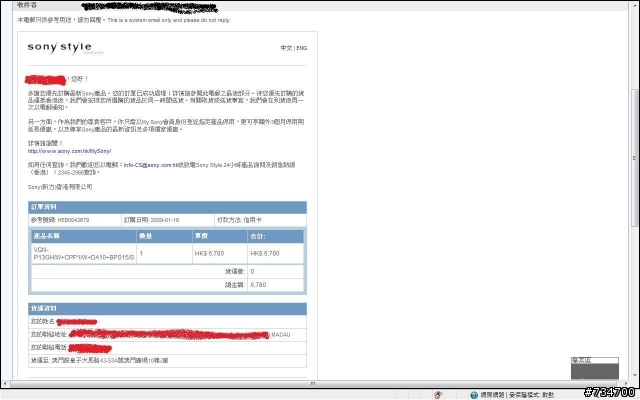Screen dimensions: 640x400
Task: Switch email language to ENG
Action: [x=302, y=48]
